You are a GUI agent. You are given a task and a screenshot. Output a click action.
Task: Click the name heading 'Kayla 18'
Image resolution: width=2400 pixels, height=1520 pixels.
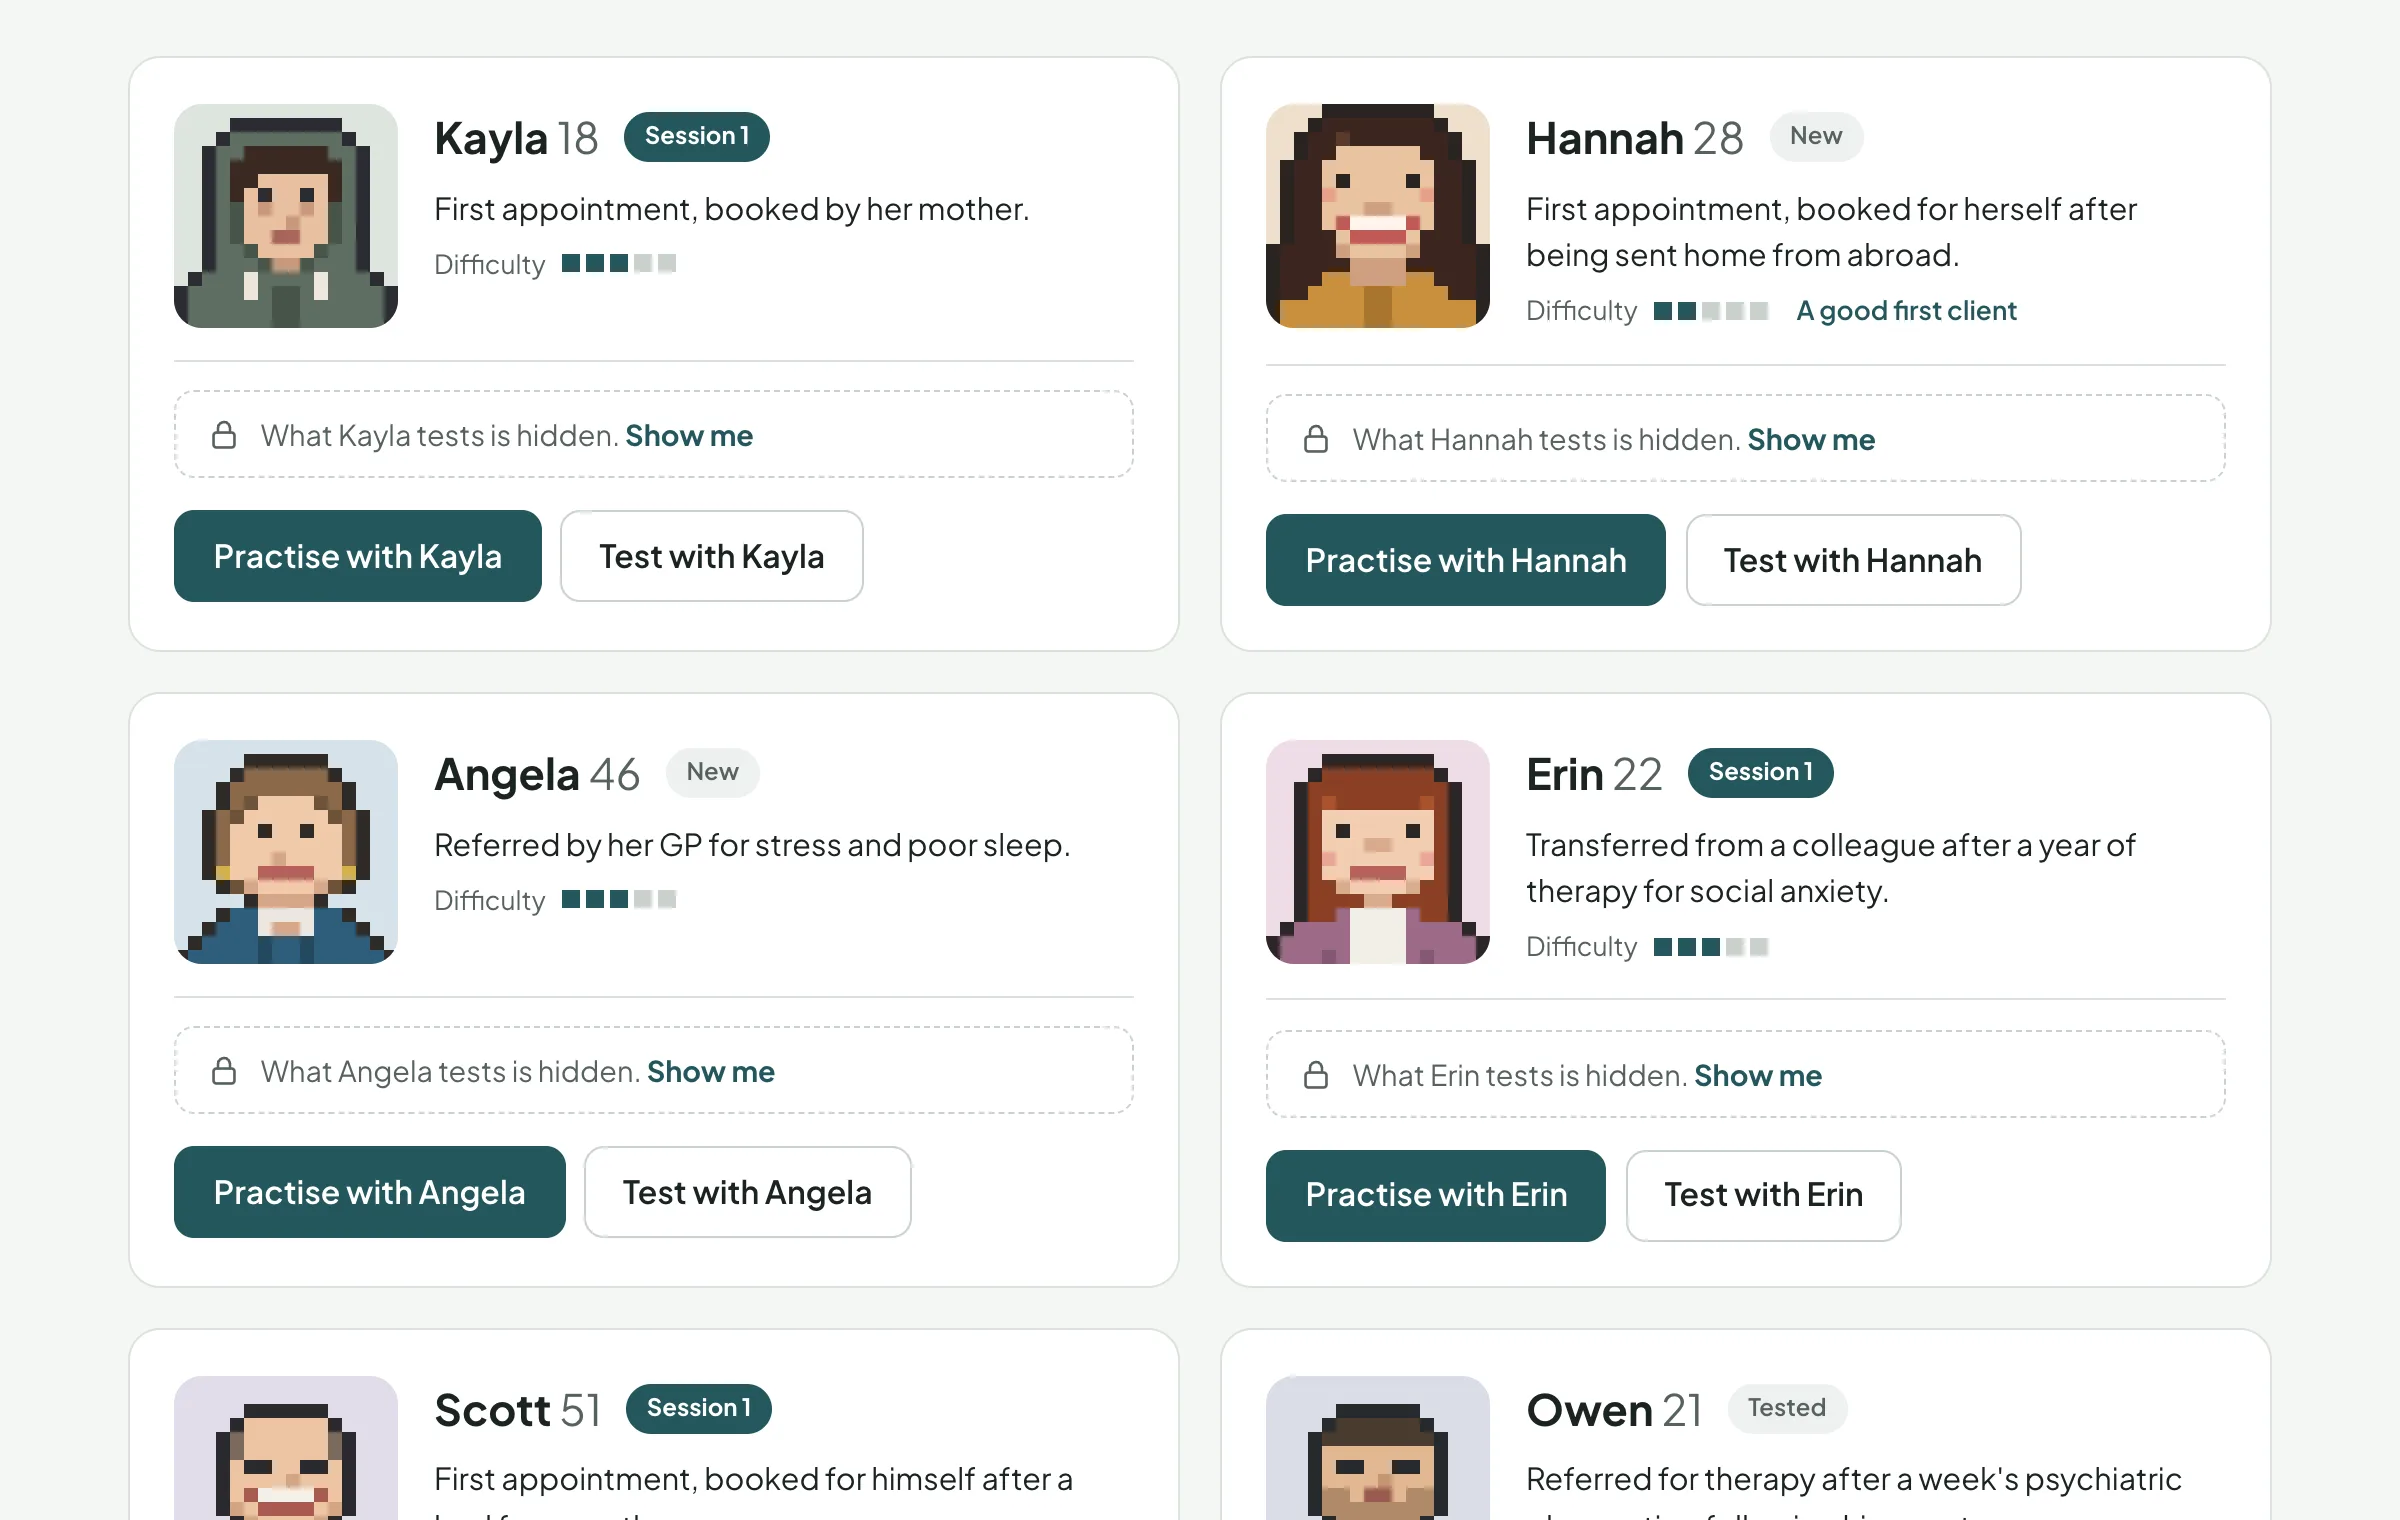tap(516, 138)
